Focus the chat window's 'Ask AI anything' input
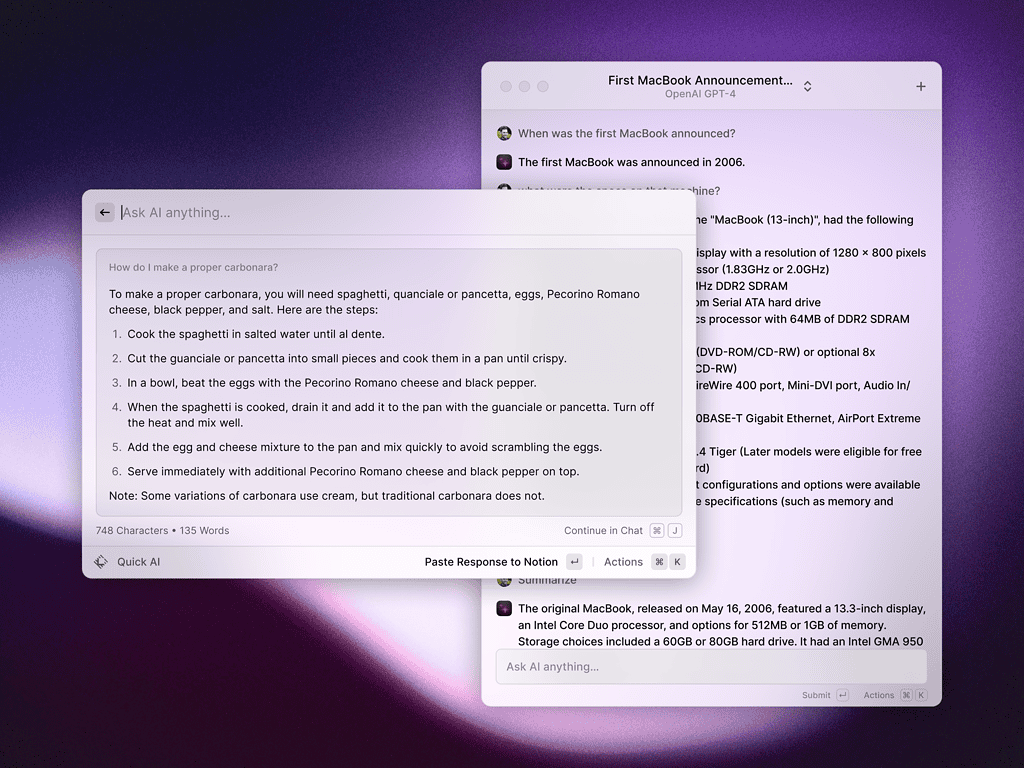 pyautogui.click(x=710, y=667)
